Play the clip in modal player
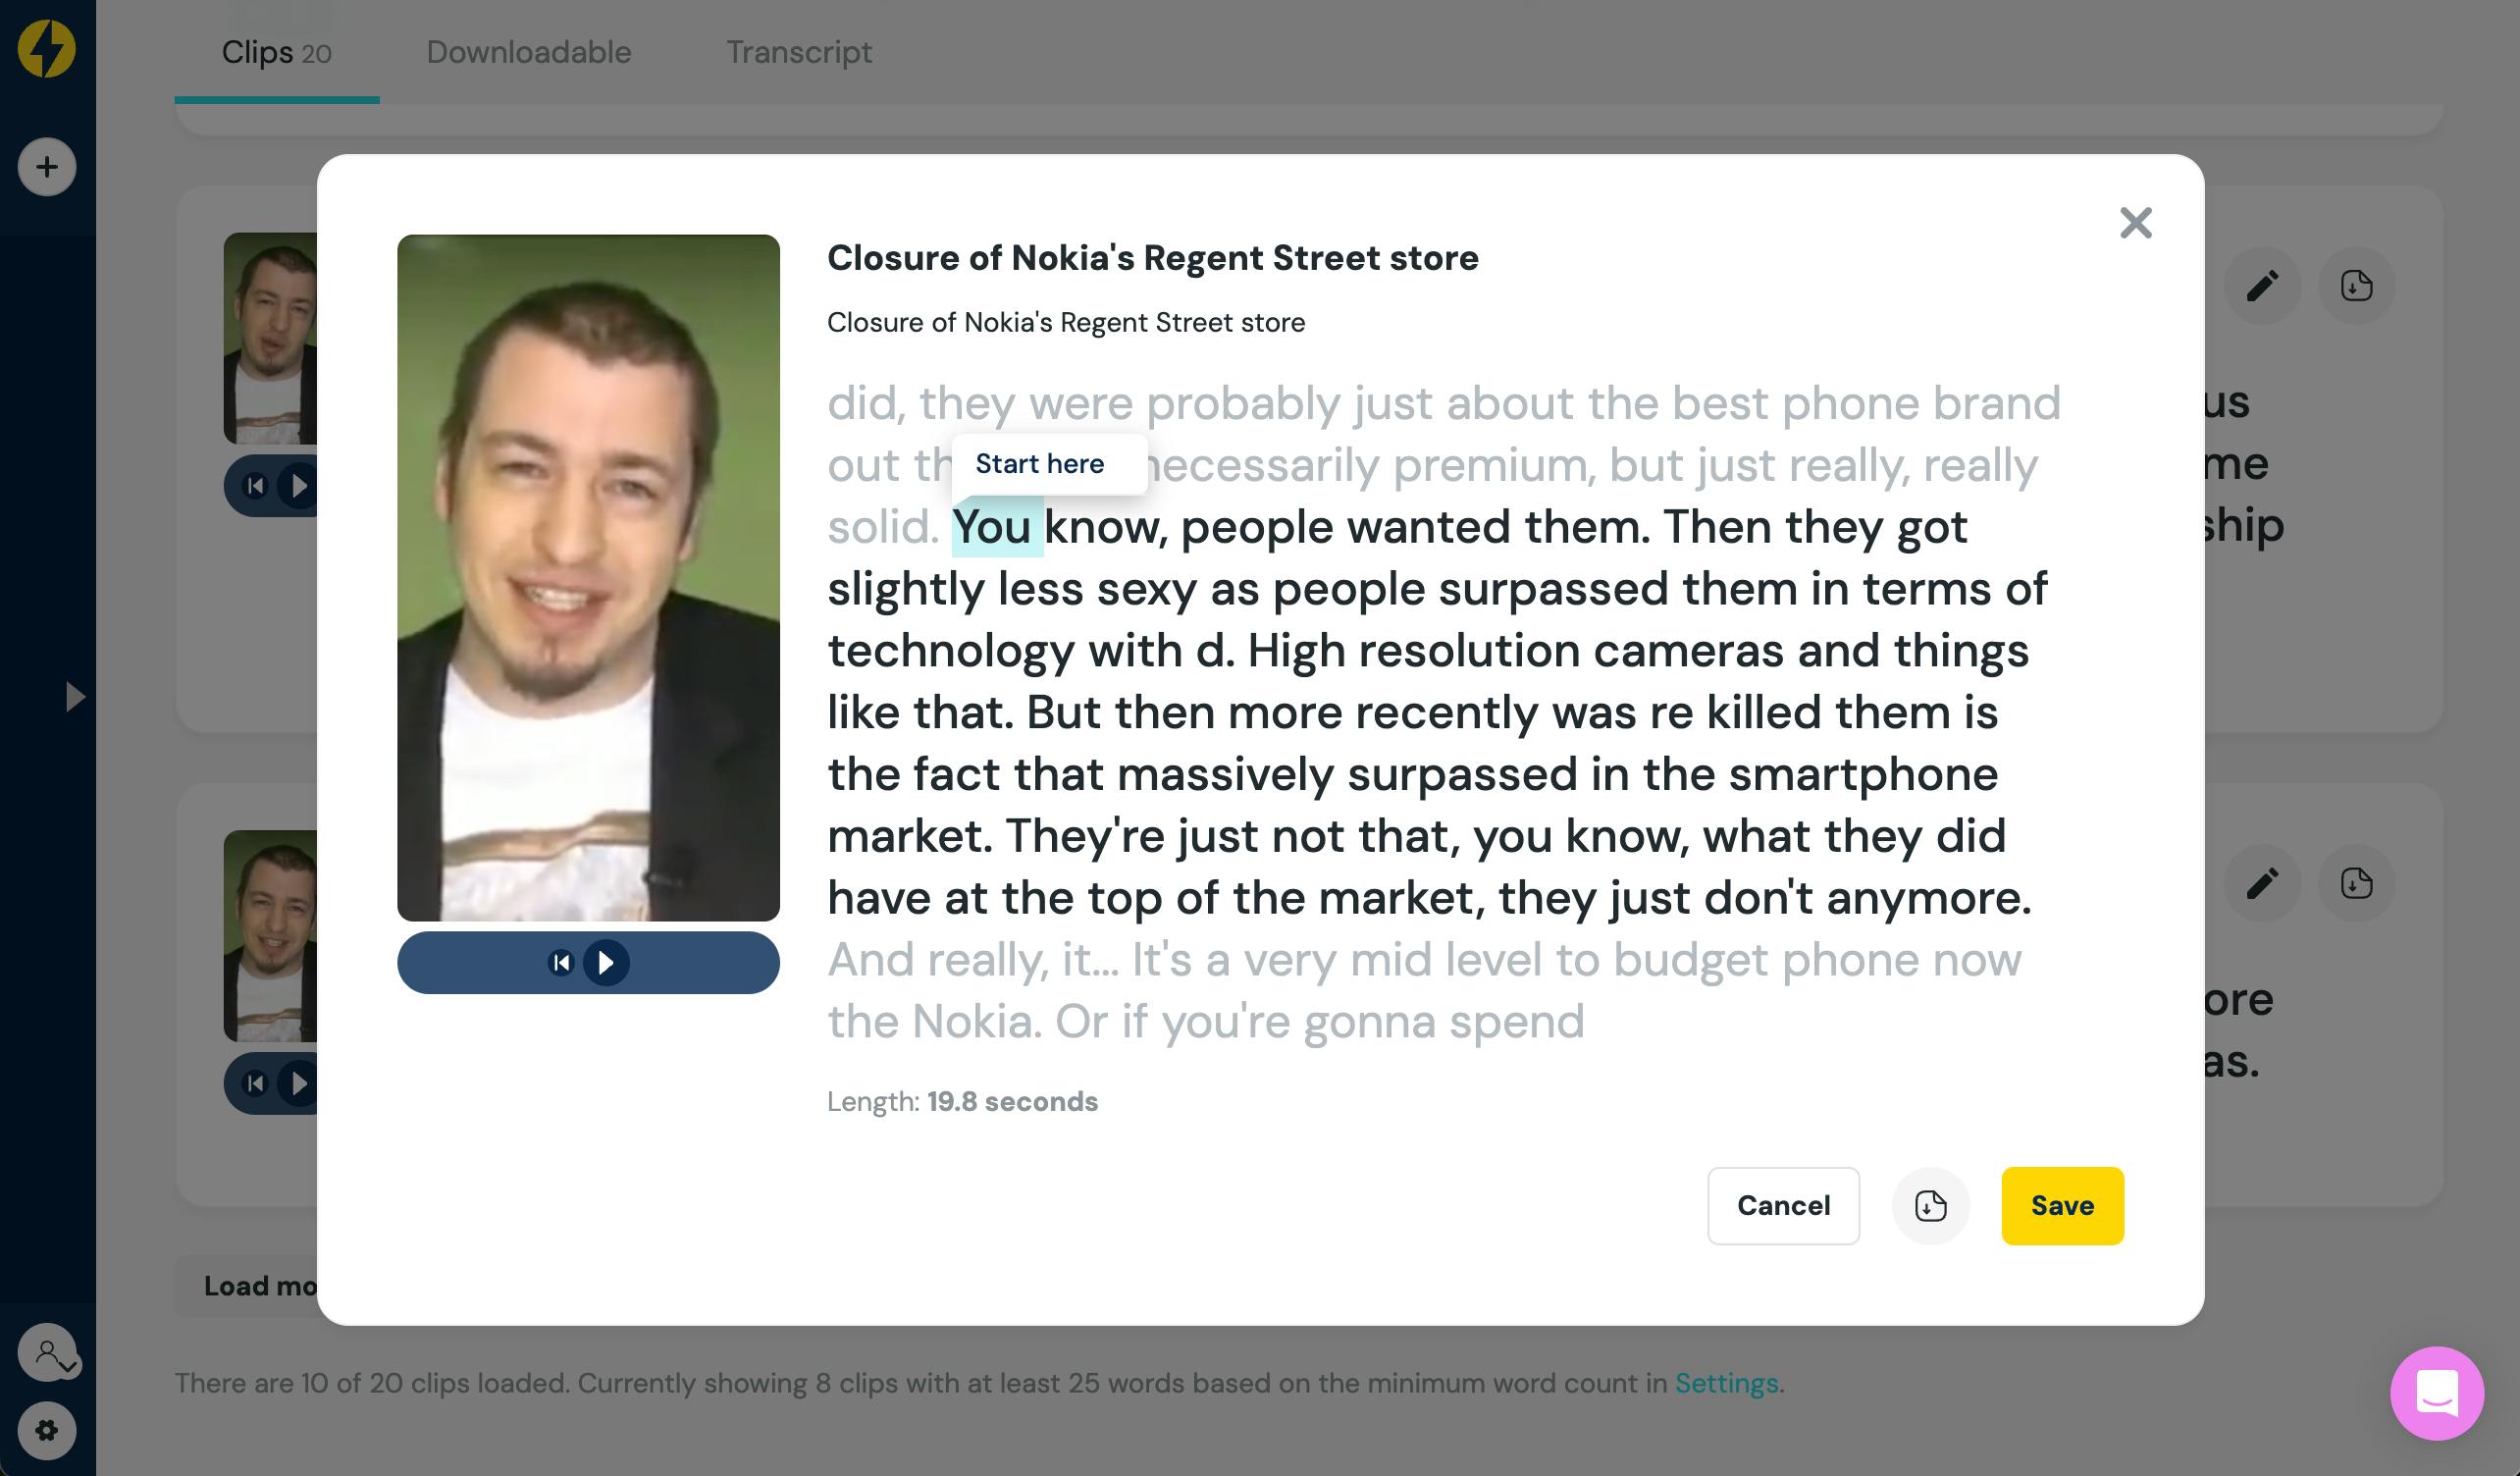 606,962
